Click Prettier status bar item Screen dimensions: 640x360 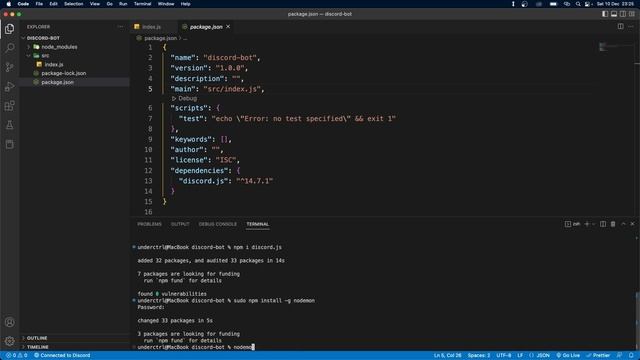[598, 356]
